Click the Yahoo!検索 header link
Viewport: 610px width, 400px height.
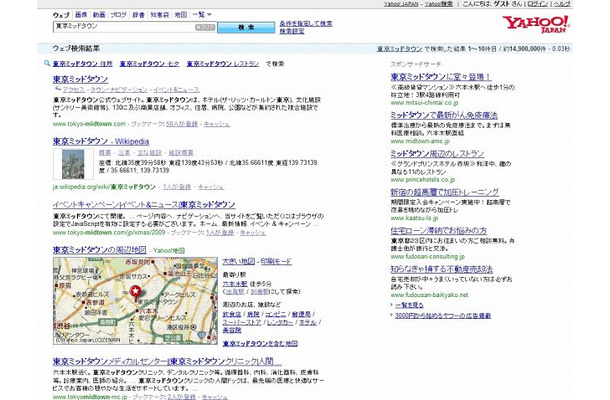click(x=438, y=4)
